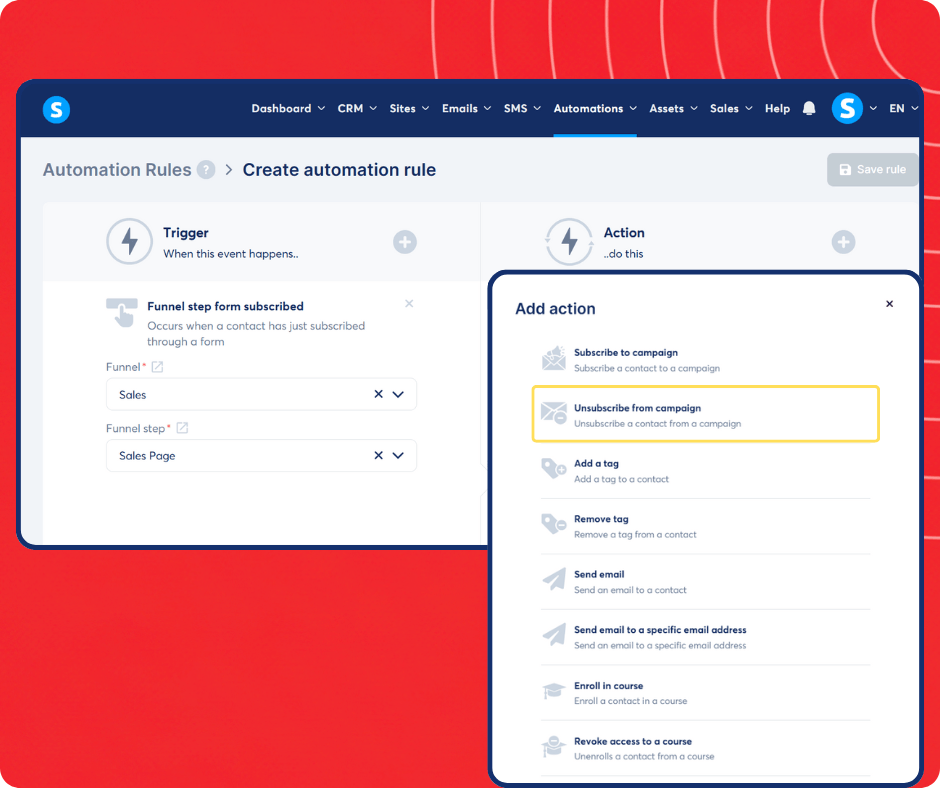Click the specific email address paper plane icon
Viewport: 940px width, 788px height.
tap(554, 635)
